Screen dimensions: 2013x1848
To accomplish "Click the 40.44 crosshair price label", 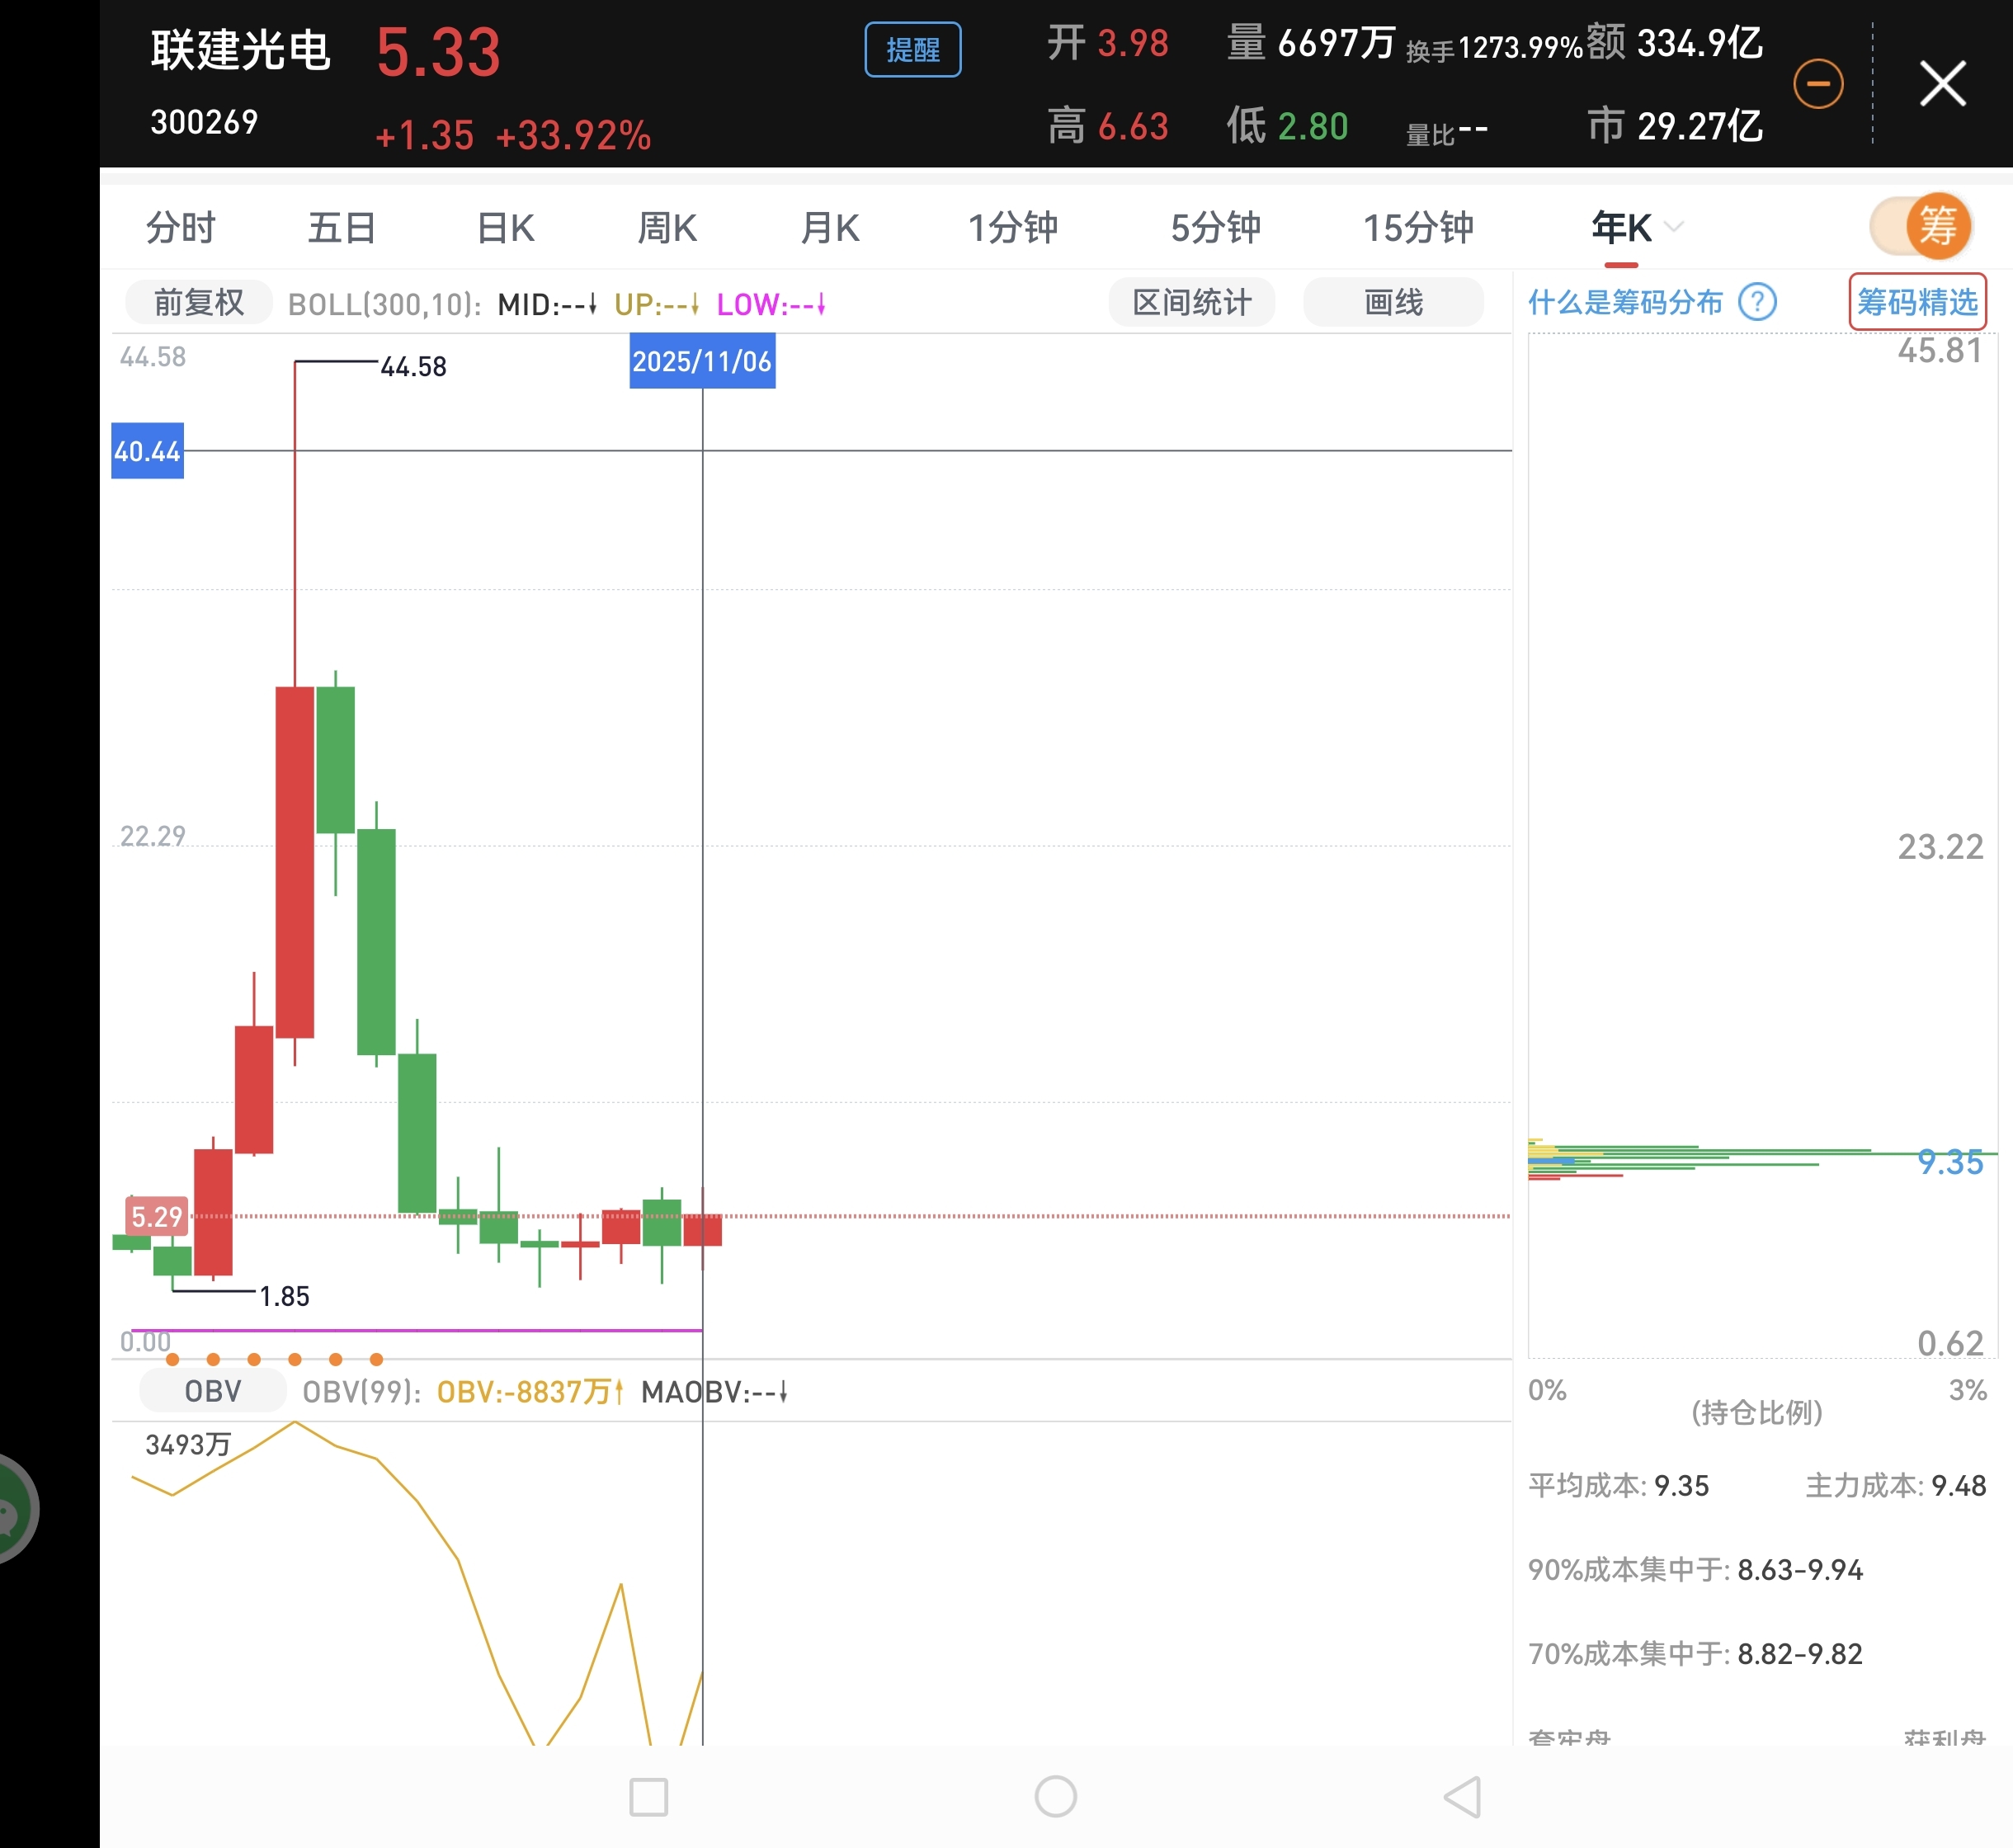I will (147, 451).
